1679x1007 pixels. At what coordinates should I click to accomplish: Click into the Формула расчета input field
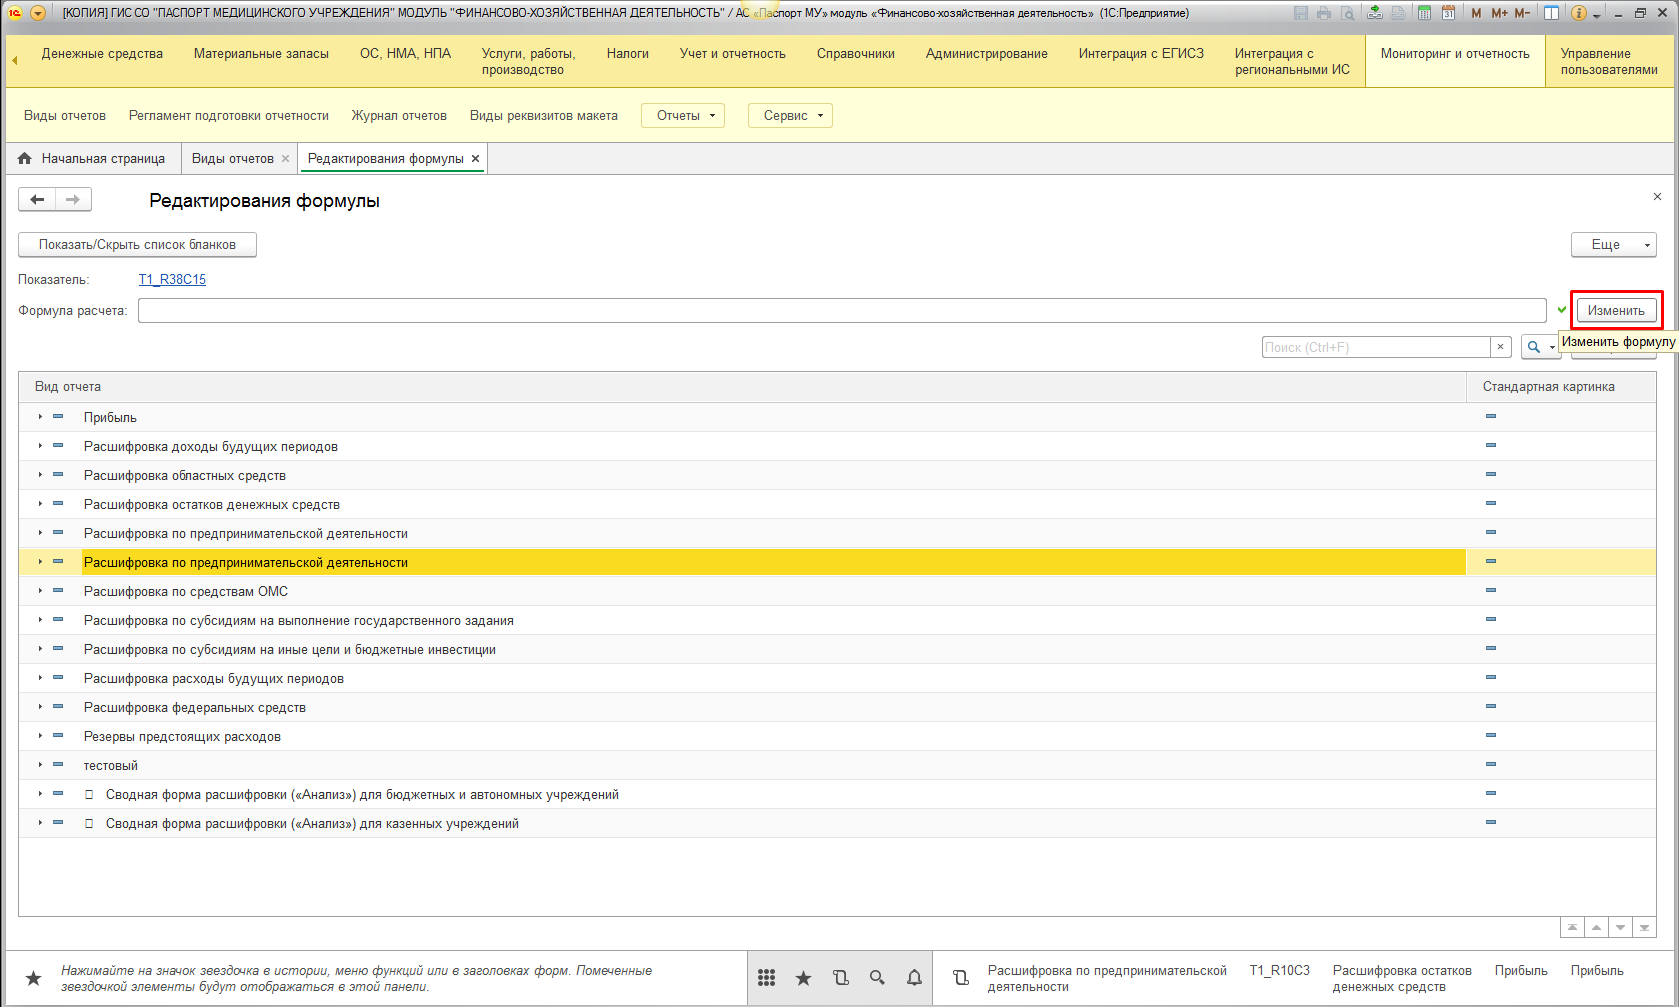click(841, 311)
